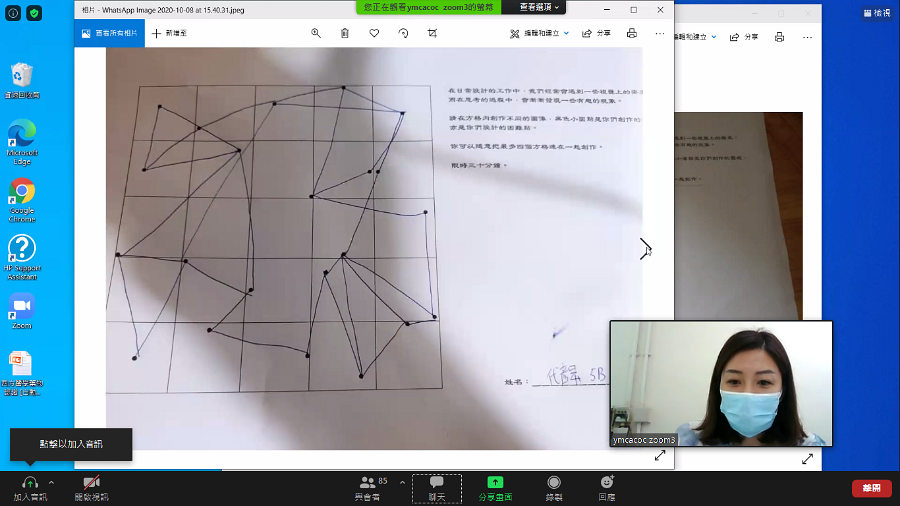Open the share option in Photos

596,33
